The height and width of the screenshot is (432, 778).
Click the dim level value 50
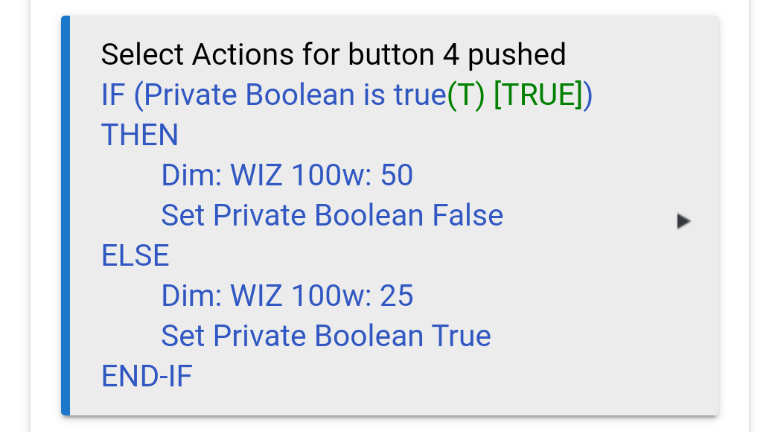coord(396,175)
